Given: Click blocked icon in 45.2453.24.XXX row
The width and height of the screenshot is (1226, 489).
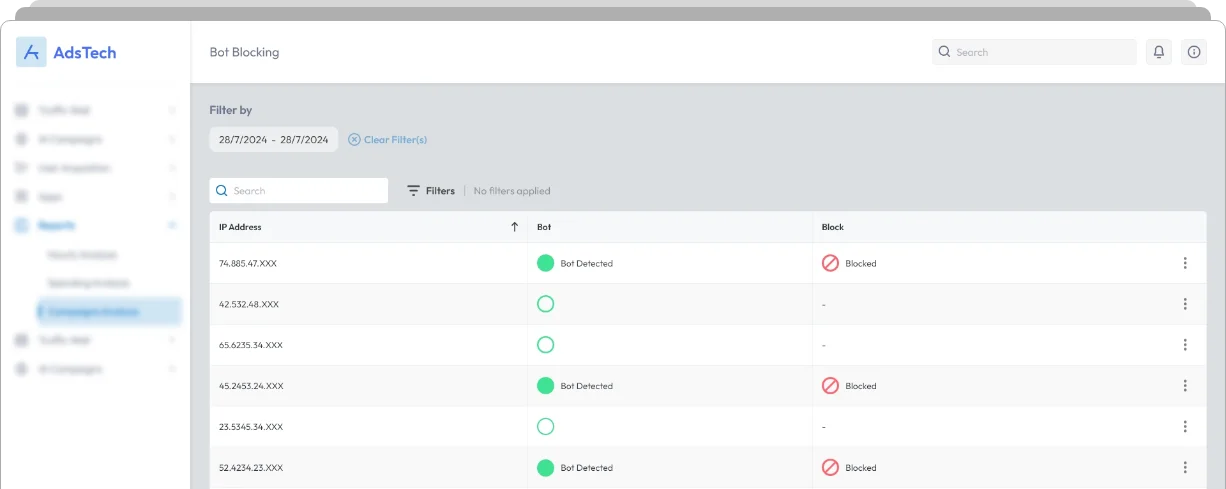Looking at the screenshot, I should click(830, 386).
